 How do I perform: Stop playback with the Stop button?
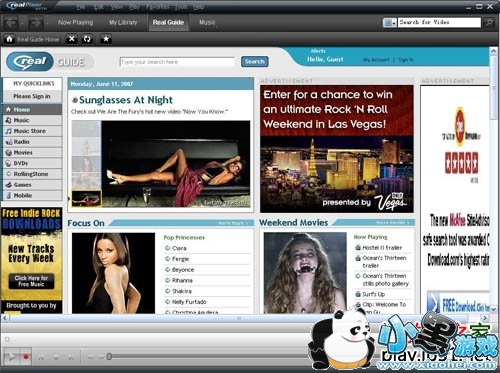tap(56, 357)
